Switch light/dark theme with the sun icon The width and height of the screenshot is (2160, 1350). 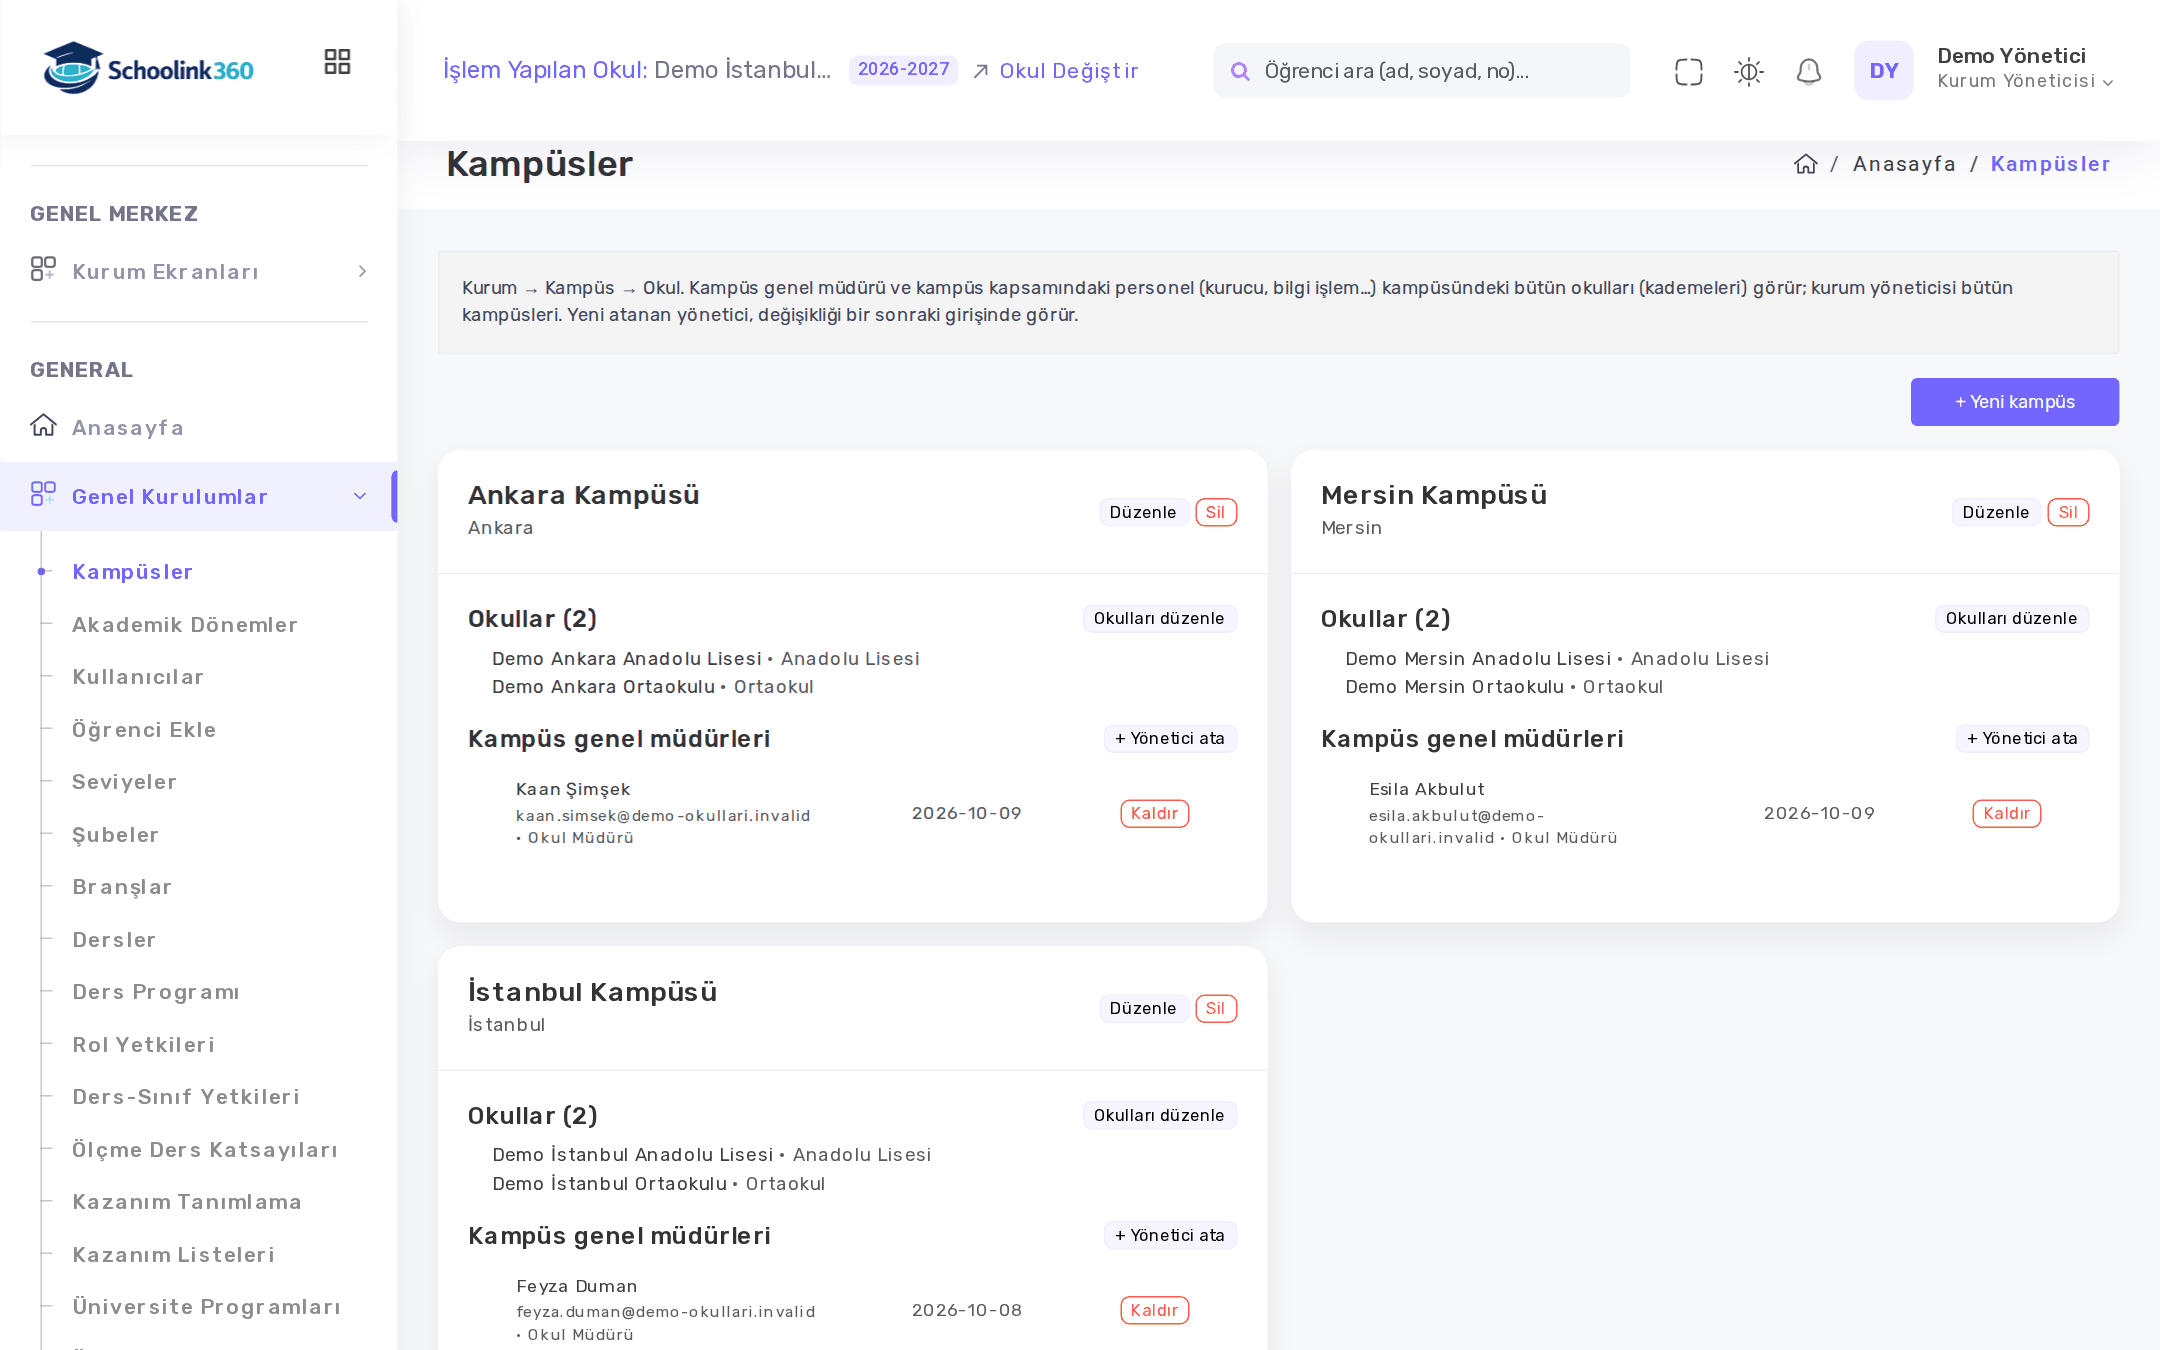coord(1748,71)
